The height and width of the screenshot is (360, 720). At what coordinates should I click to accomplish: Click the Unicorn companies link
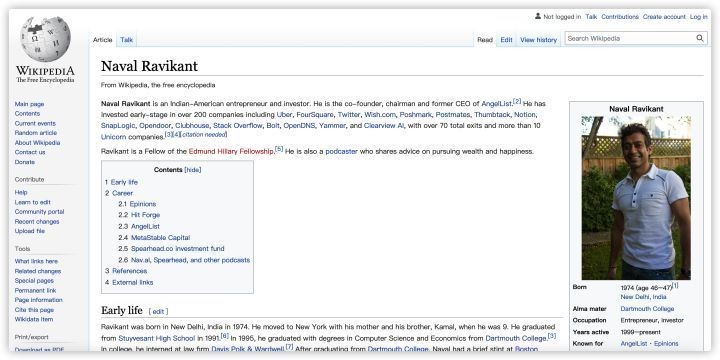click(113, 137)
